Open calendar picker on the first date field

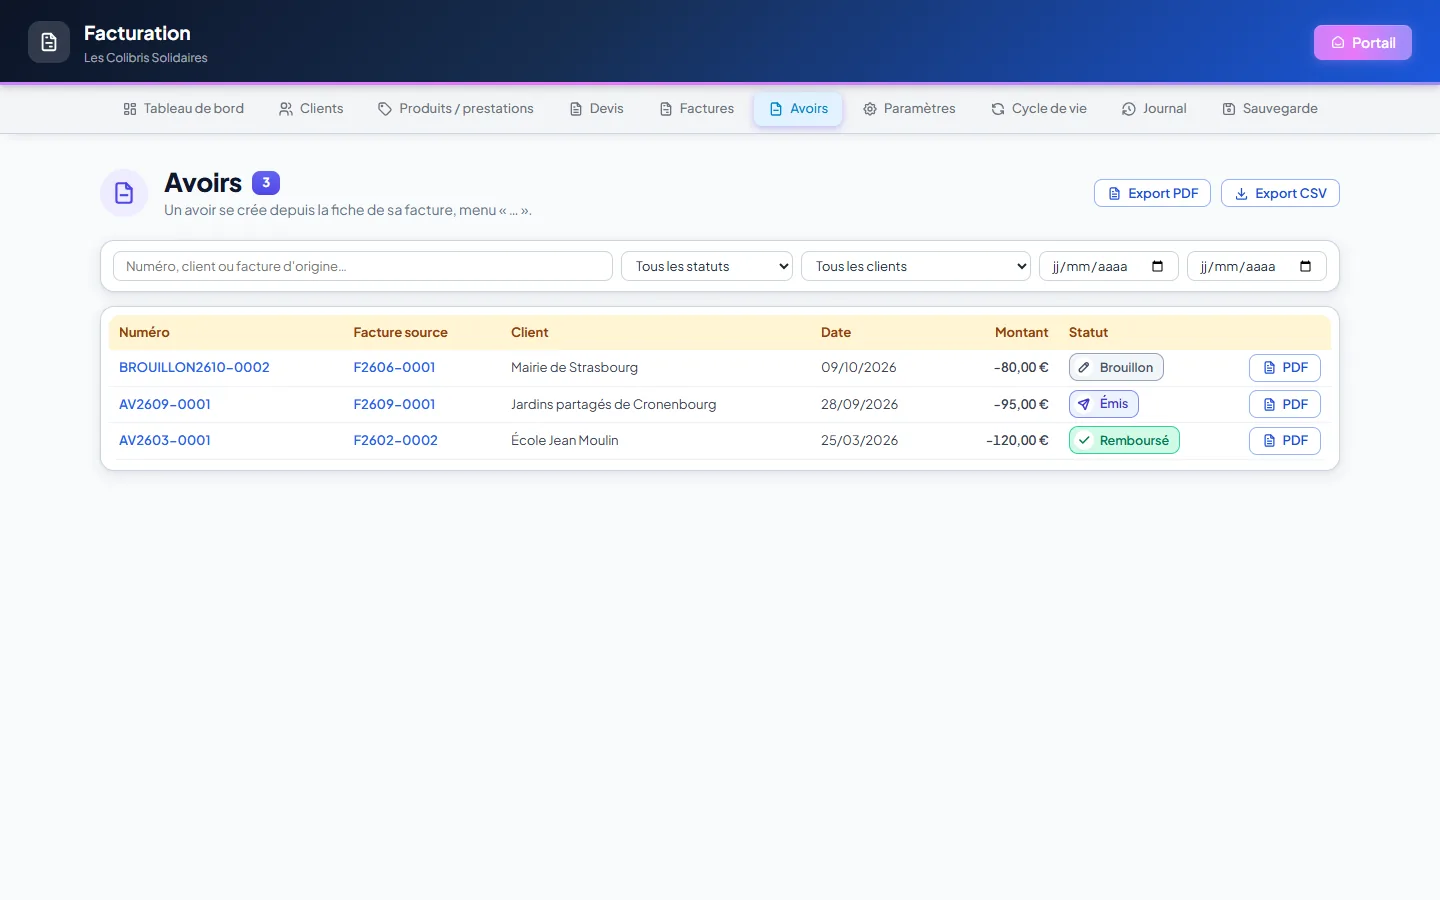coord(1158,266)
